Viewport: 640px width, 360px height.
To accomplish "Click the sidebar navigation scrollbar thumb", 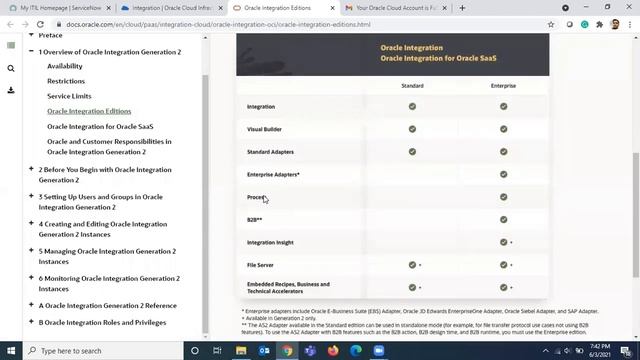I will pyautogui.click(x=205, y=204).
